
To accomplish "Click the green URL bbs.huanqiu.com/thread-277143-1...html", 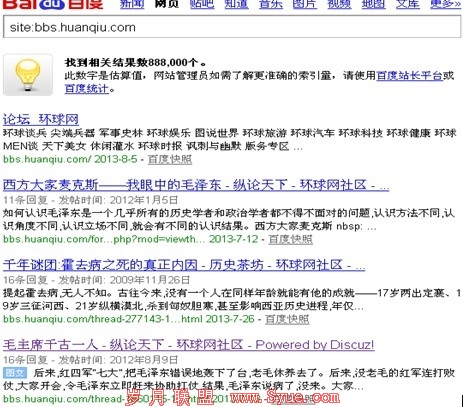I will [103, 319].
